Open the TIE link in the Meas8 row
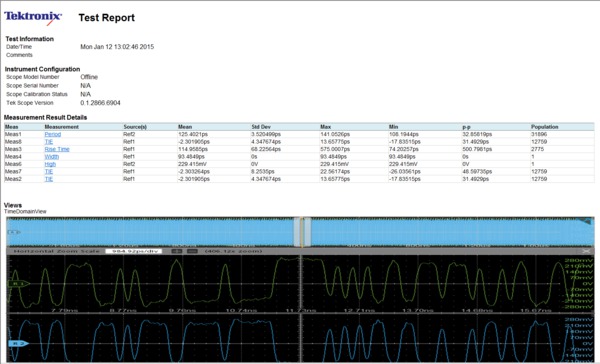The width and height of the screenshot is (600, 364). 49,142
